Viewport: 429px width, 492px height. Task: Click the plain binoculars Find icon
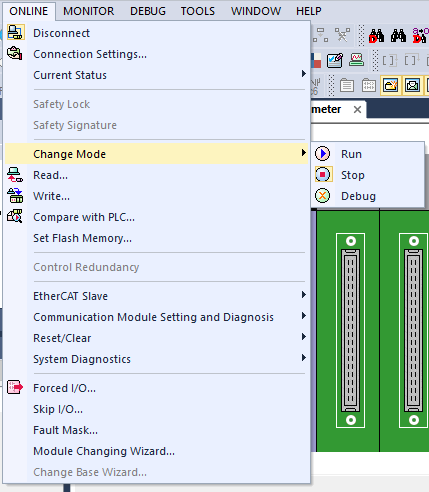pos(398,35)
